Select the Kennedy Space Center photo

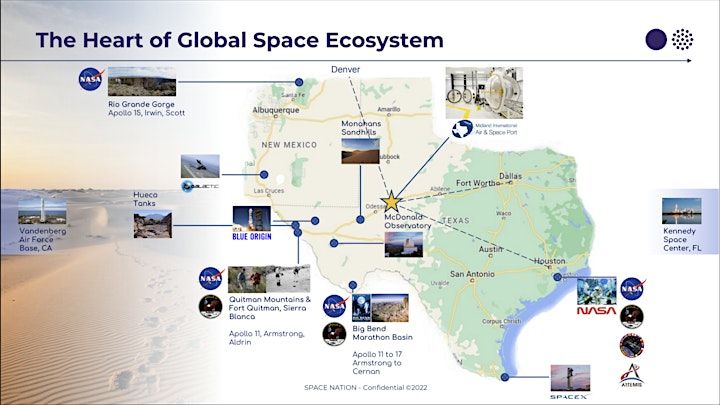pyautogui.click(x=681, y=211)
